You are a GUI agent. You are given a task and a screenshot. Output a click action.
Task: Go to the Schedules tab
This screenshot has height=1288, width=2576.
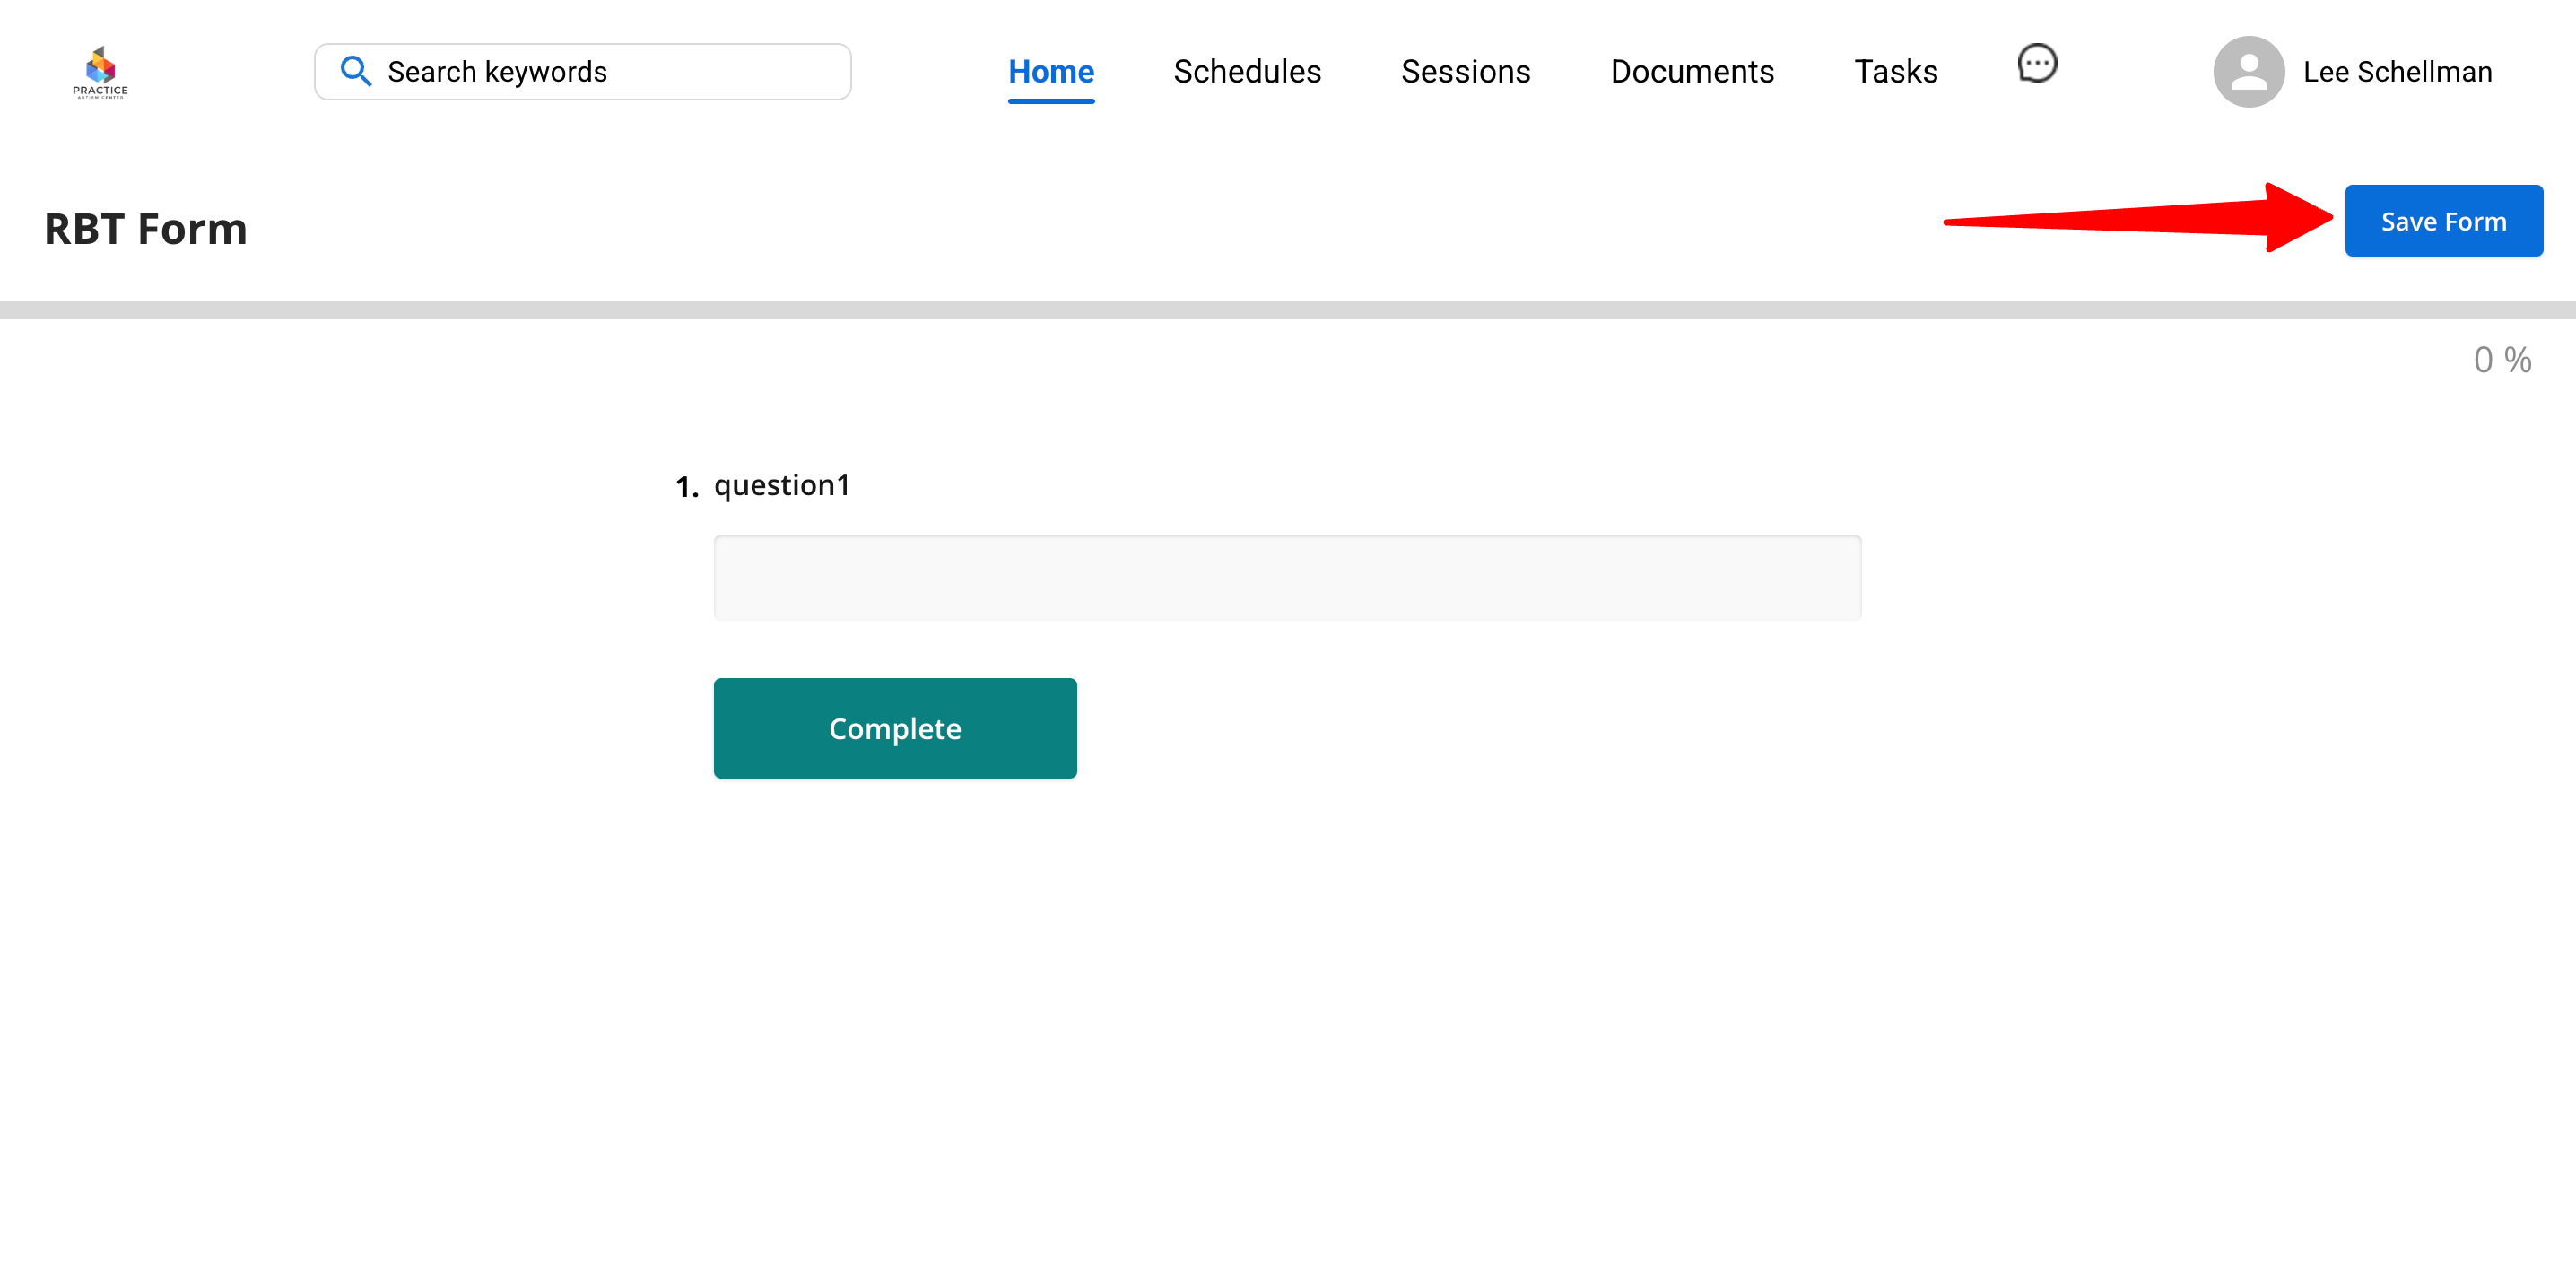click(x=1246, y=72)
